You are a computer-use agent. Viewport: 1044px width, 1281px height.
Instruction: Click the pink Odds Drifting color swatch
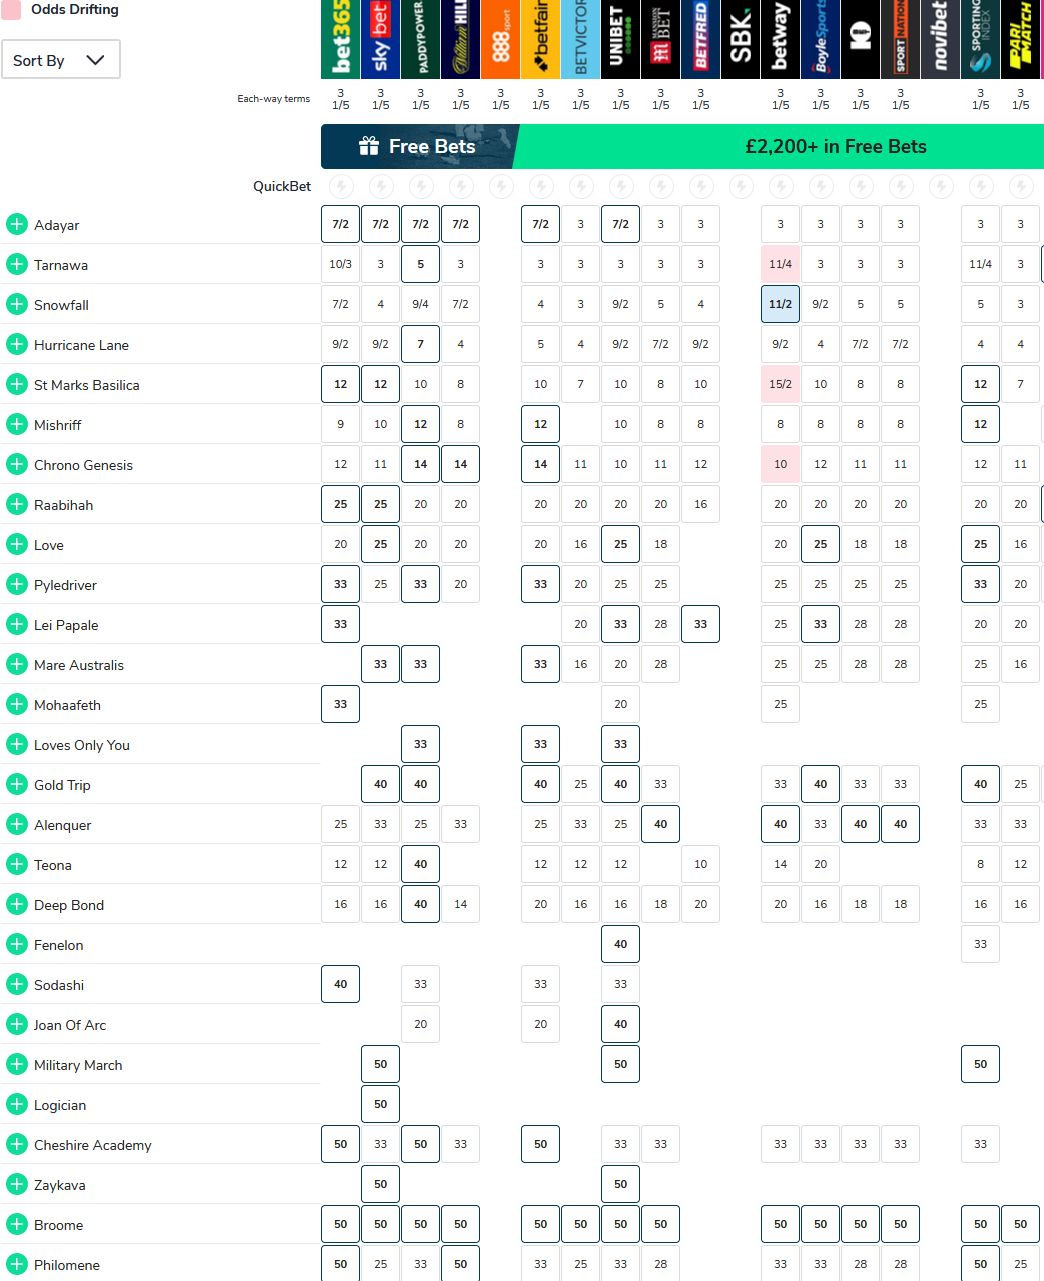pyautogui.click(x=11, y=10)
